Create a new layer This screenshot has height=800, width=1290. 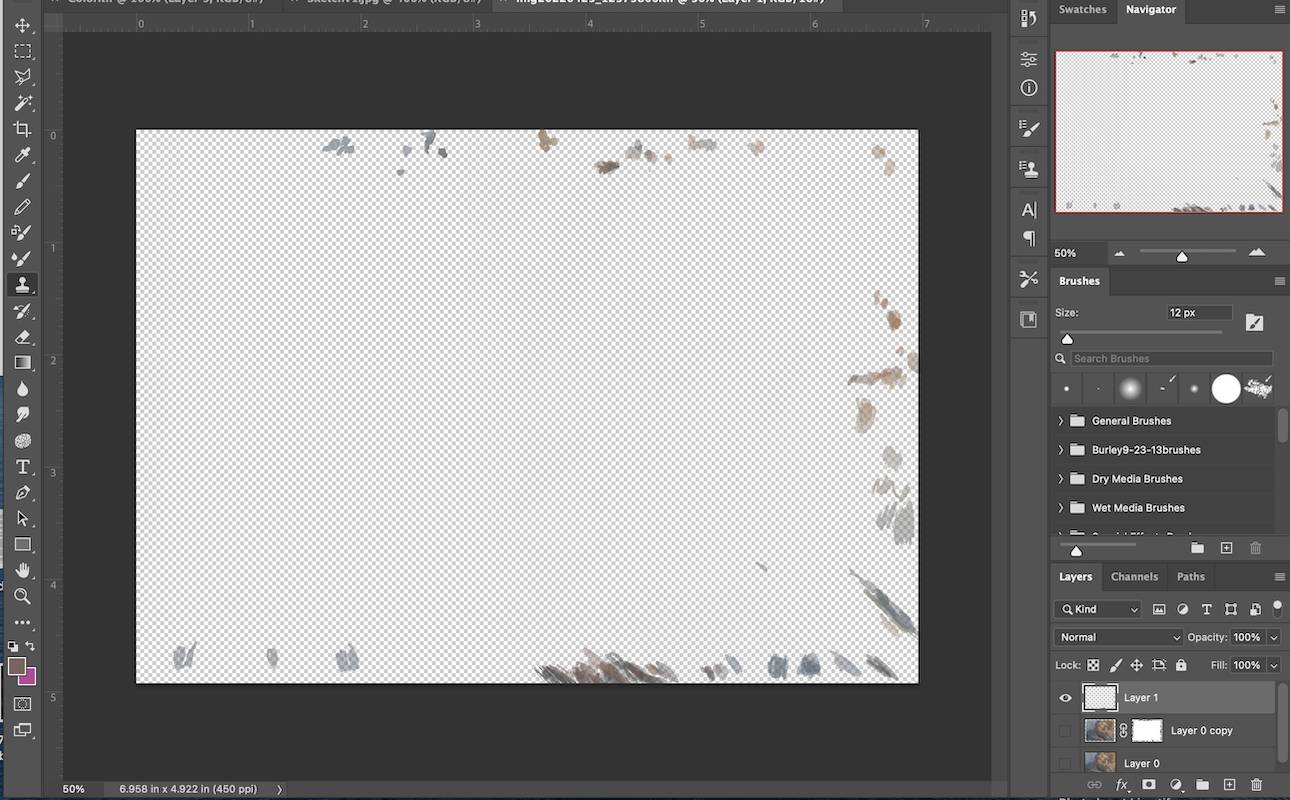click(x=1230, y=786)
